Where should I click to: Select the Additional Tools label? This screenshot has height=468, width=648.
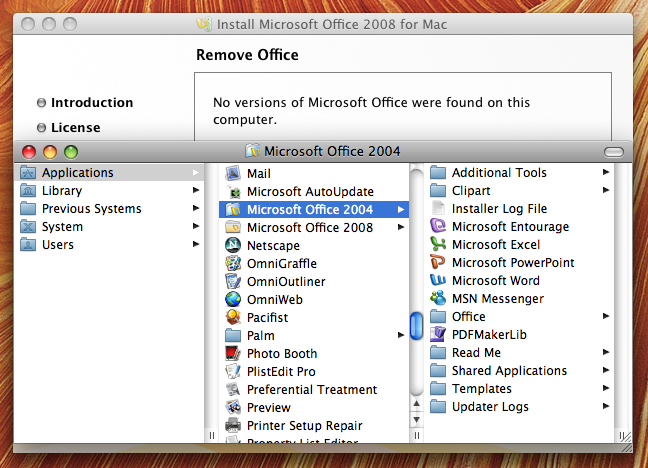pos(499,172)
